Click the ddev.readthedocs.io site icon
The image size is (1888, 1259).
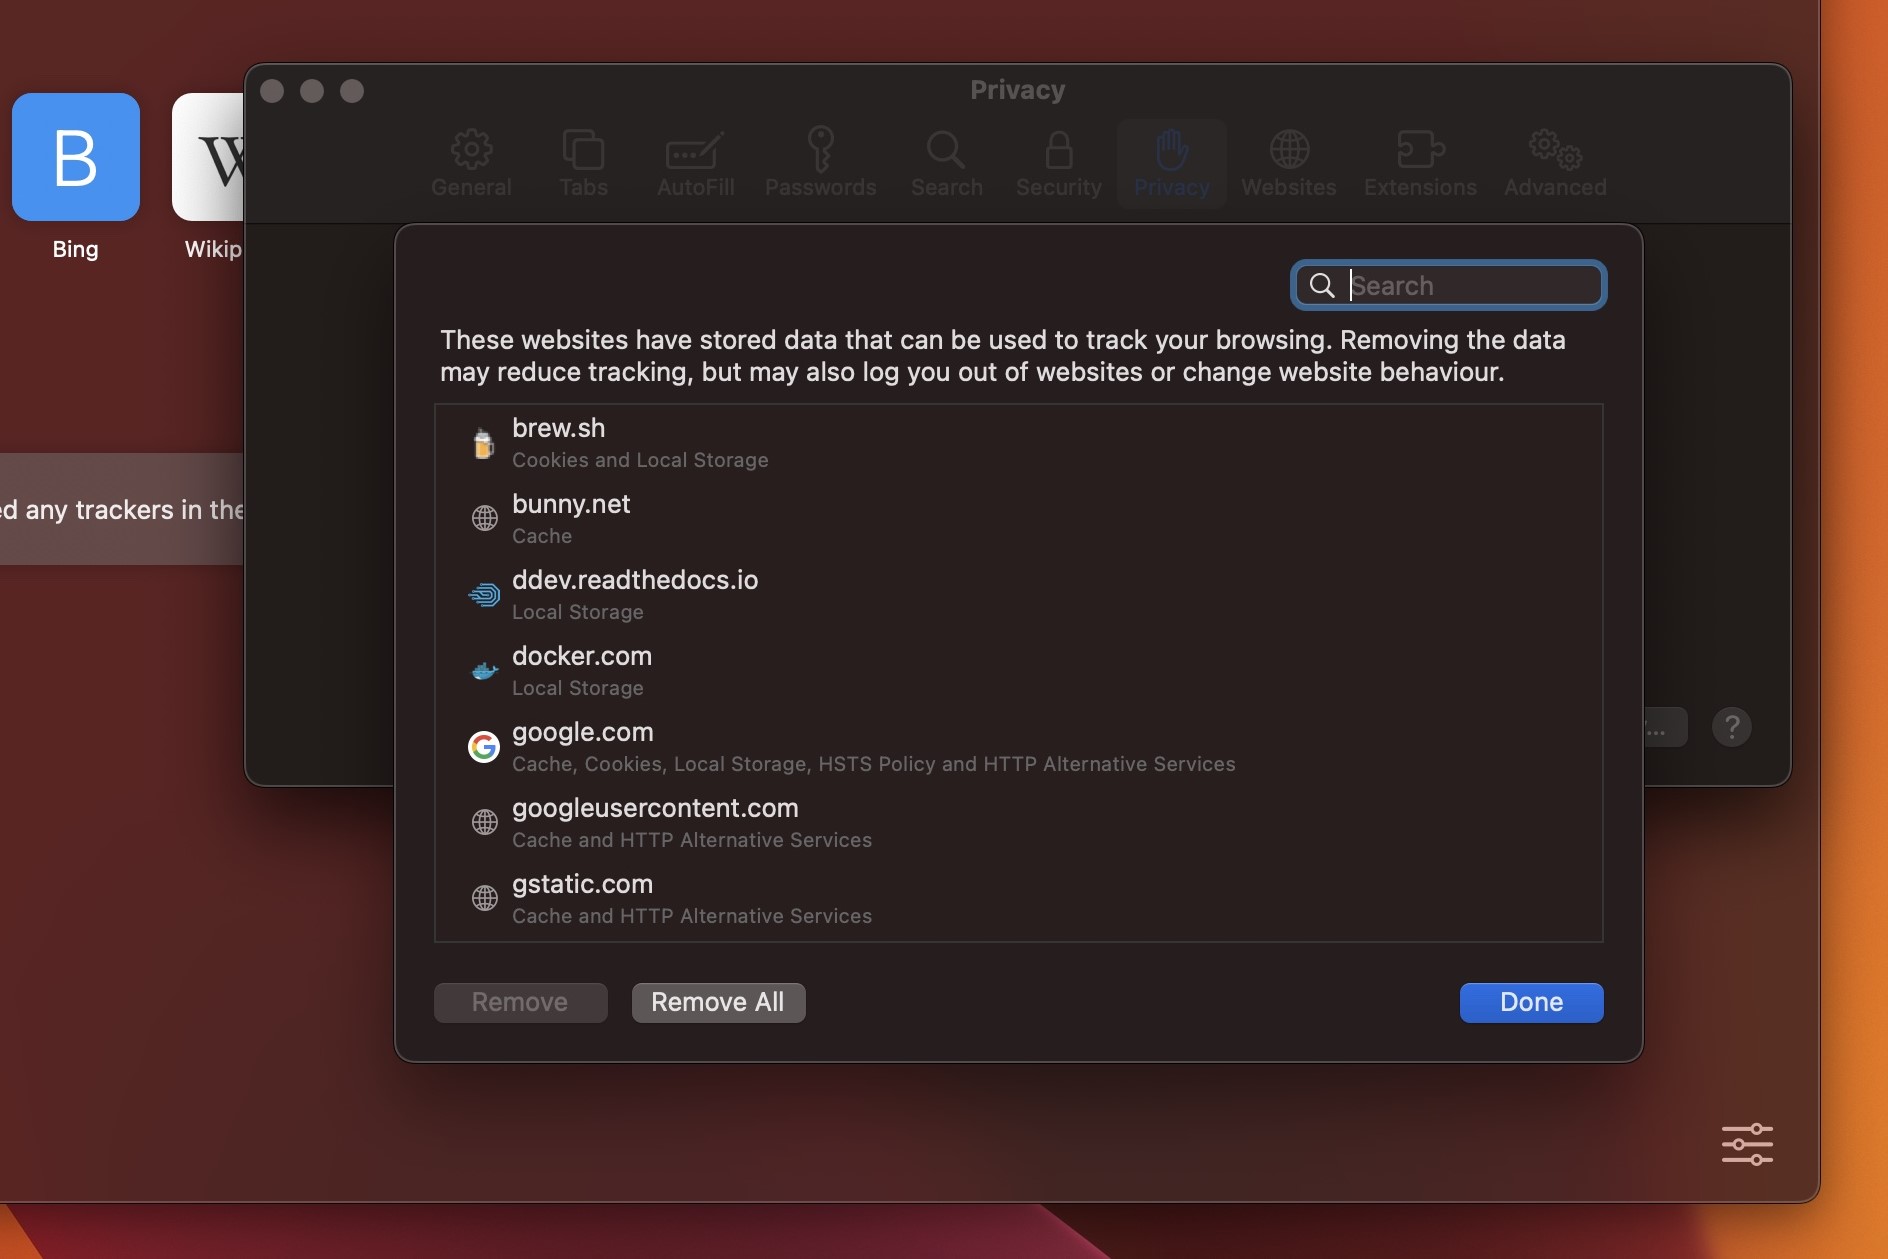pos(484,595)
